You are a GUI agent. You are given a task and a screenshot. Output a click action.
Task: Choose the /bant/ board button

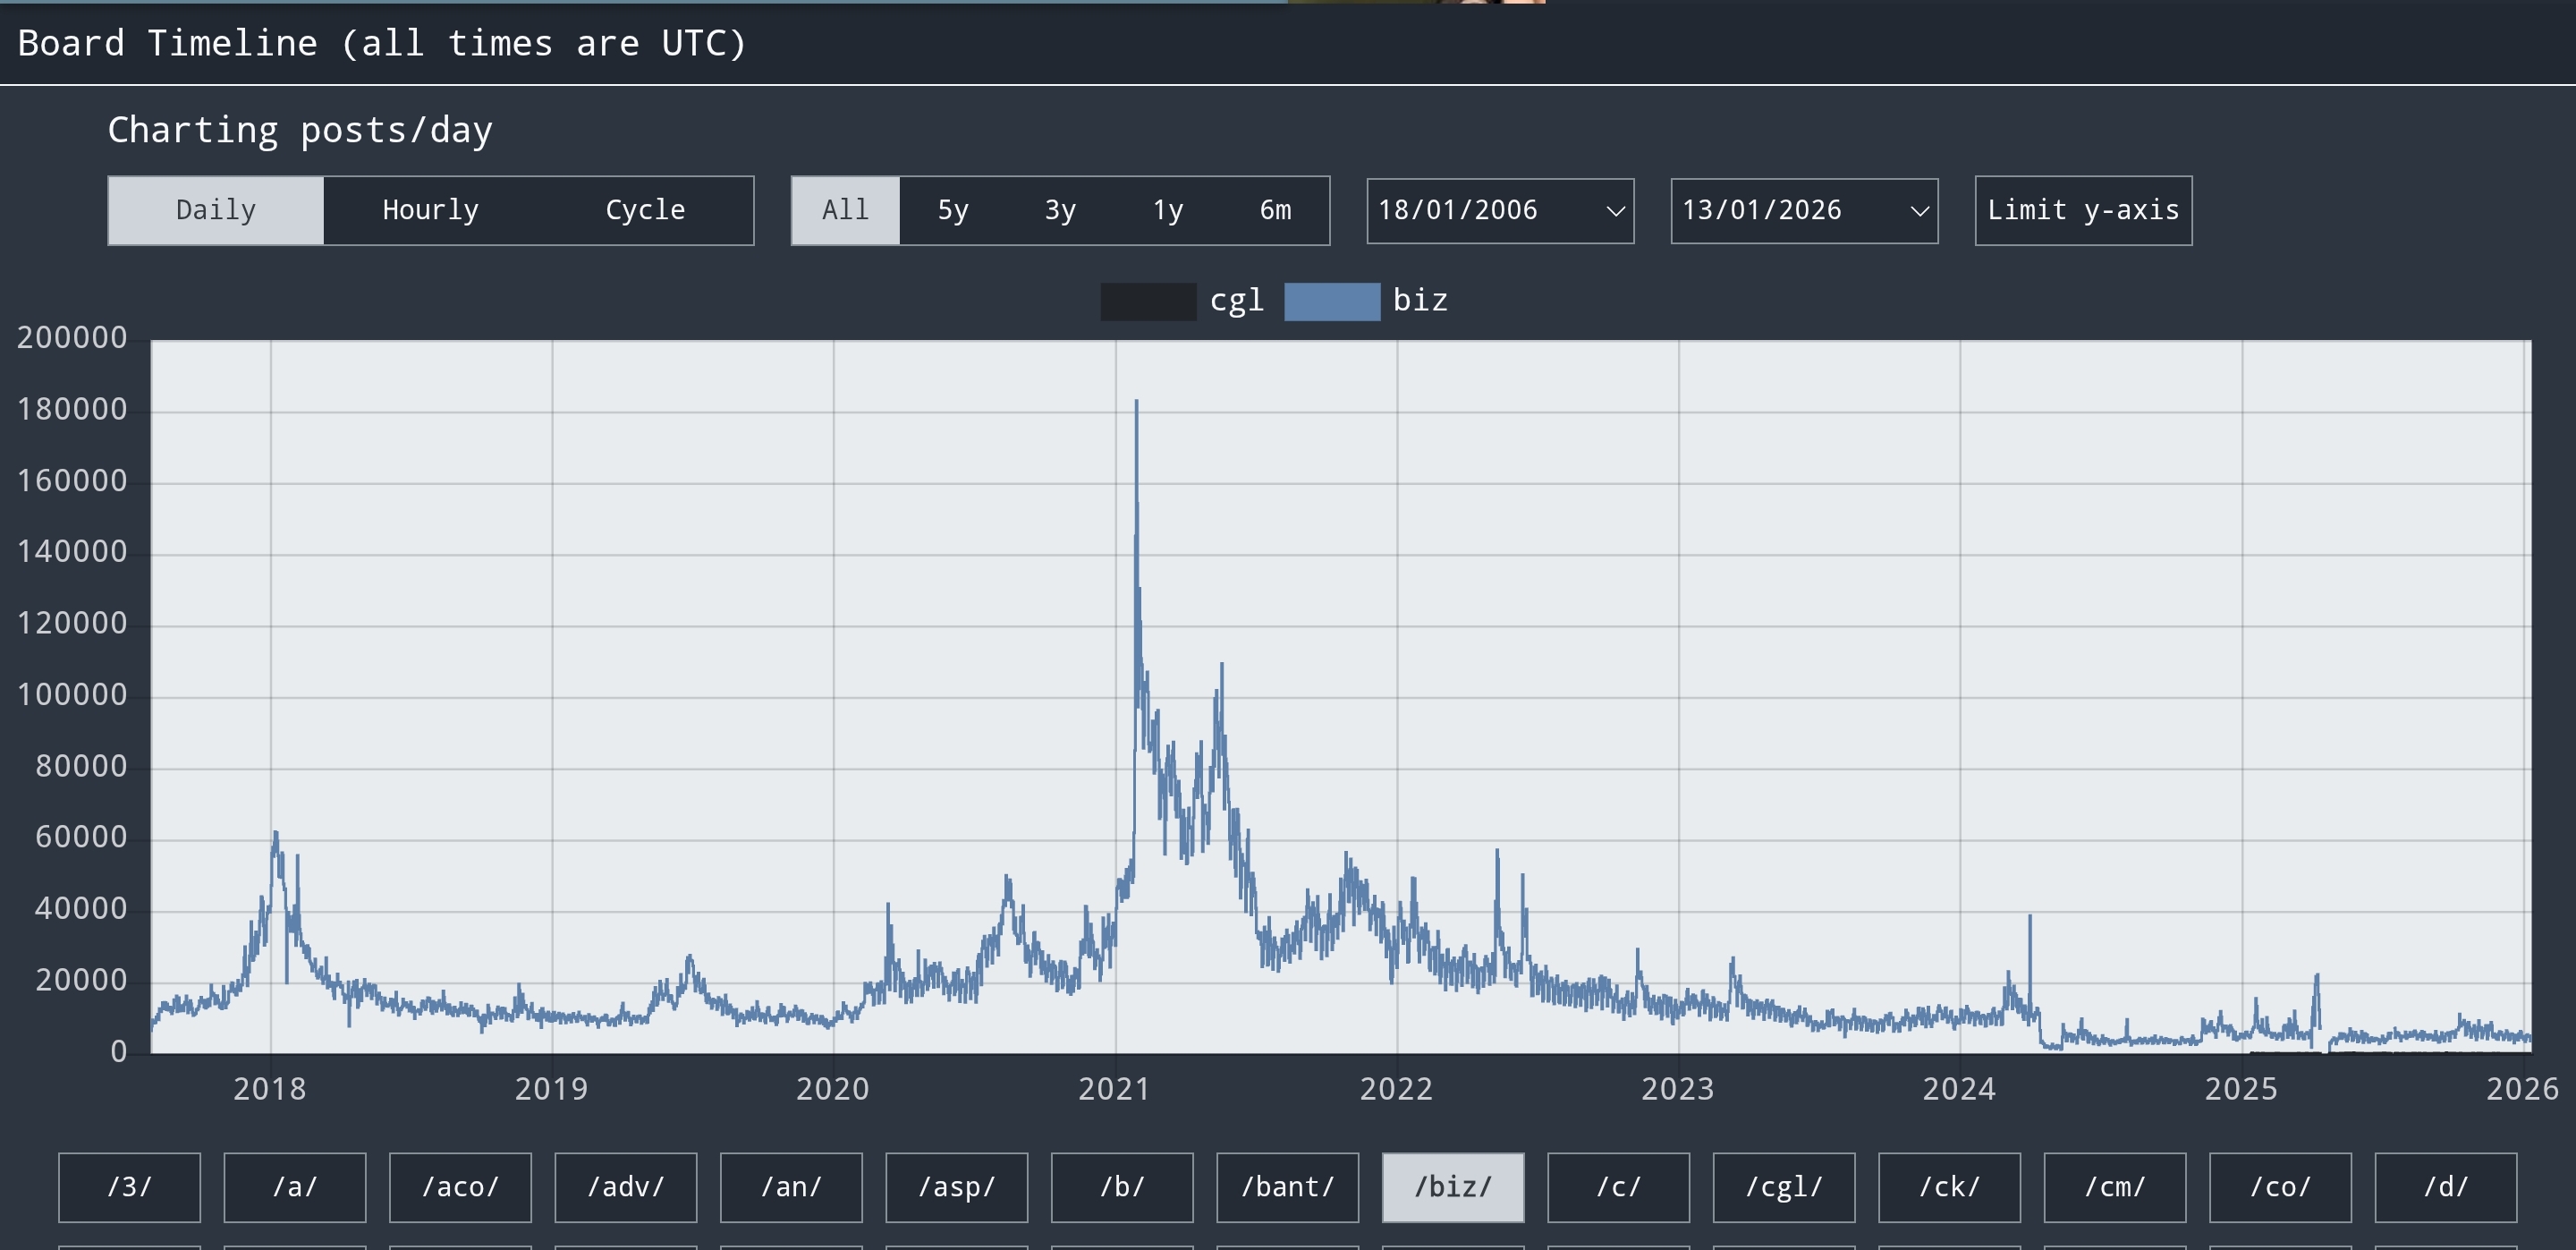1287,1187
